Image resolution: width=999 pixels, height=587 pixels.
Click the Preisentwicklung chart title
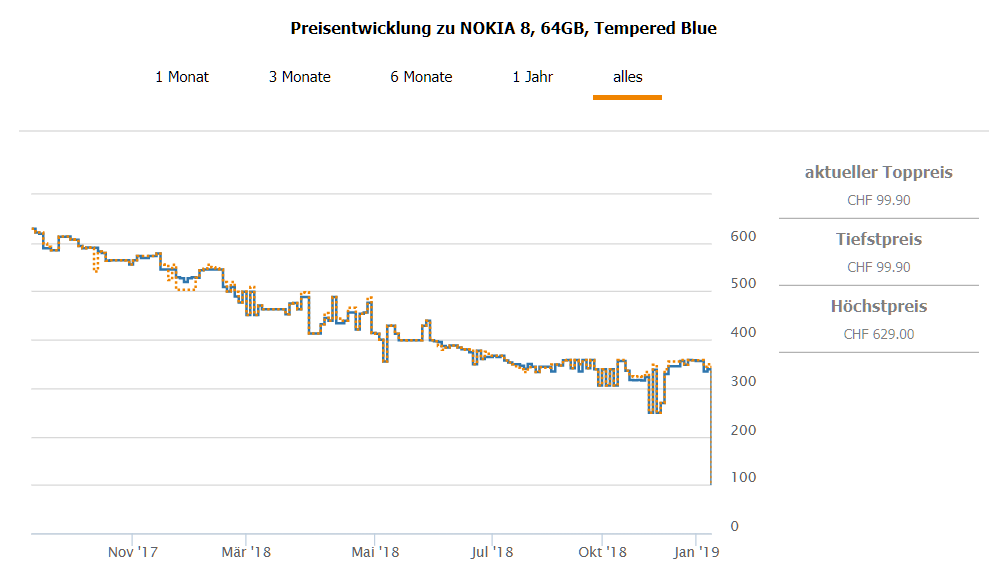(x=503, y=28)
